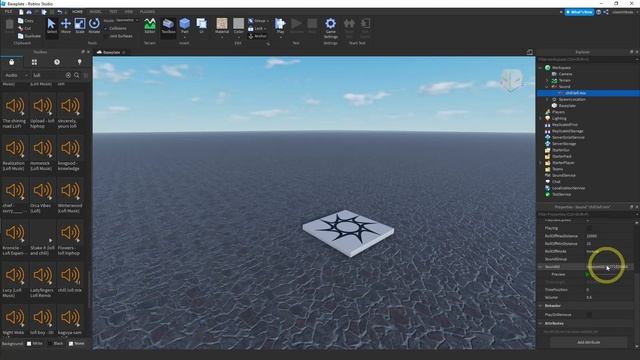Click the Toolbox search input field
640x360 pixels.
coord(48,75)
